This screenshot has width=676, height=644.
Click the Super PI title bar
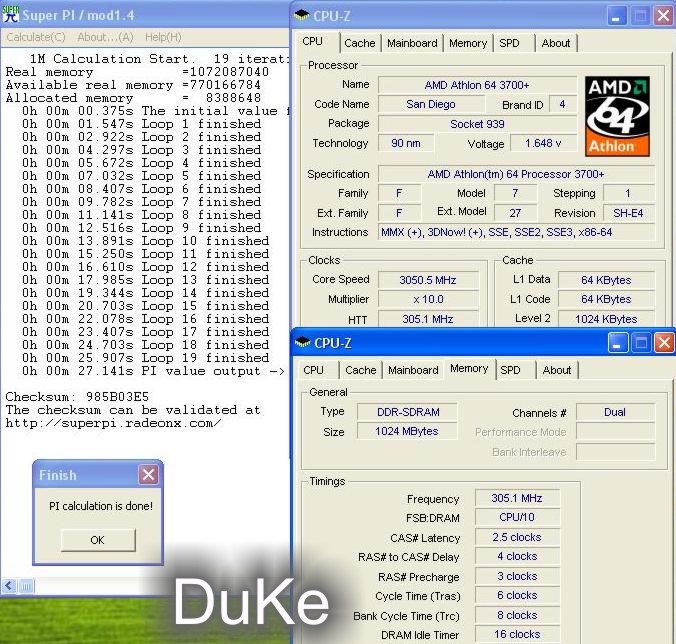click(145, 15)
